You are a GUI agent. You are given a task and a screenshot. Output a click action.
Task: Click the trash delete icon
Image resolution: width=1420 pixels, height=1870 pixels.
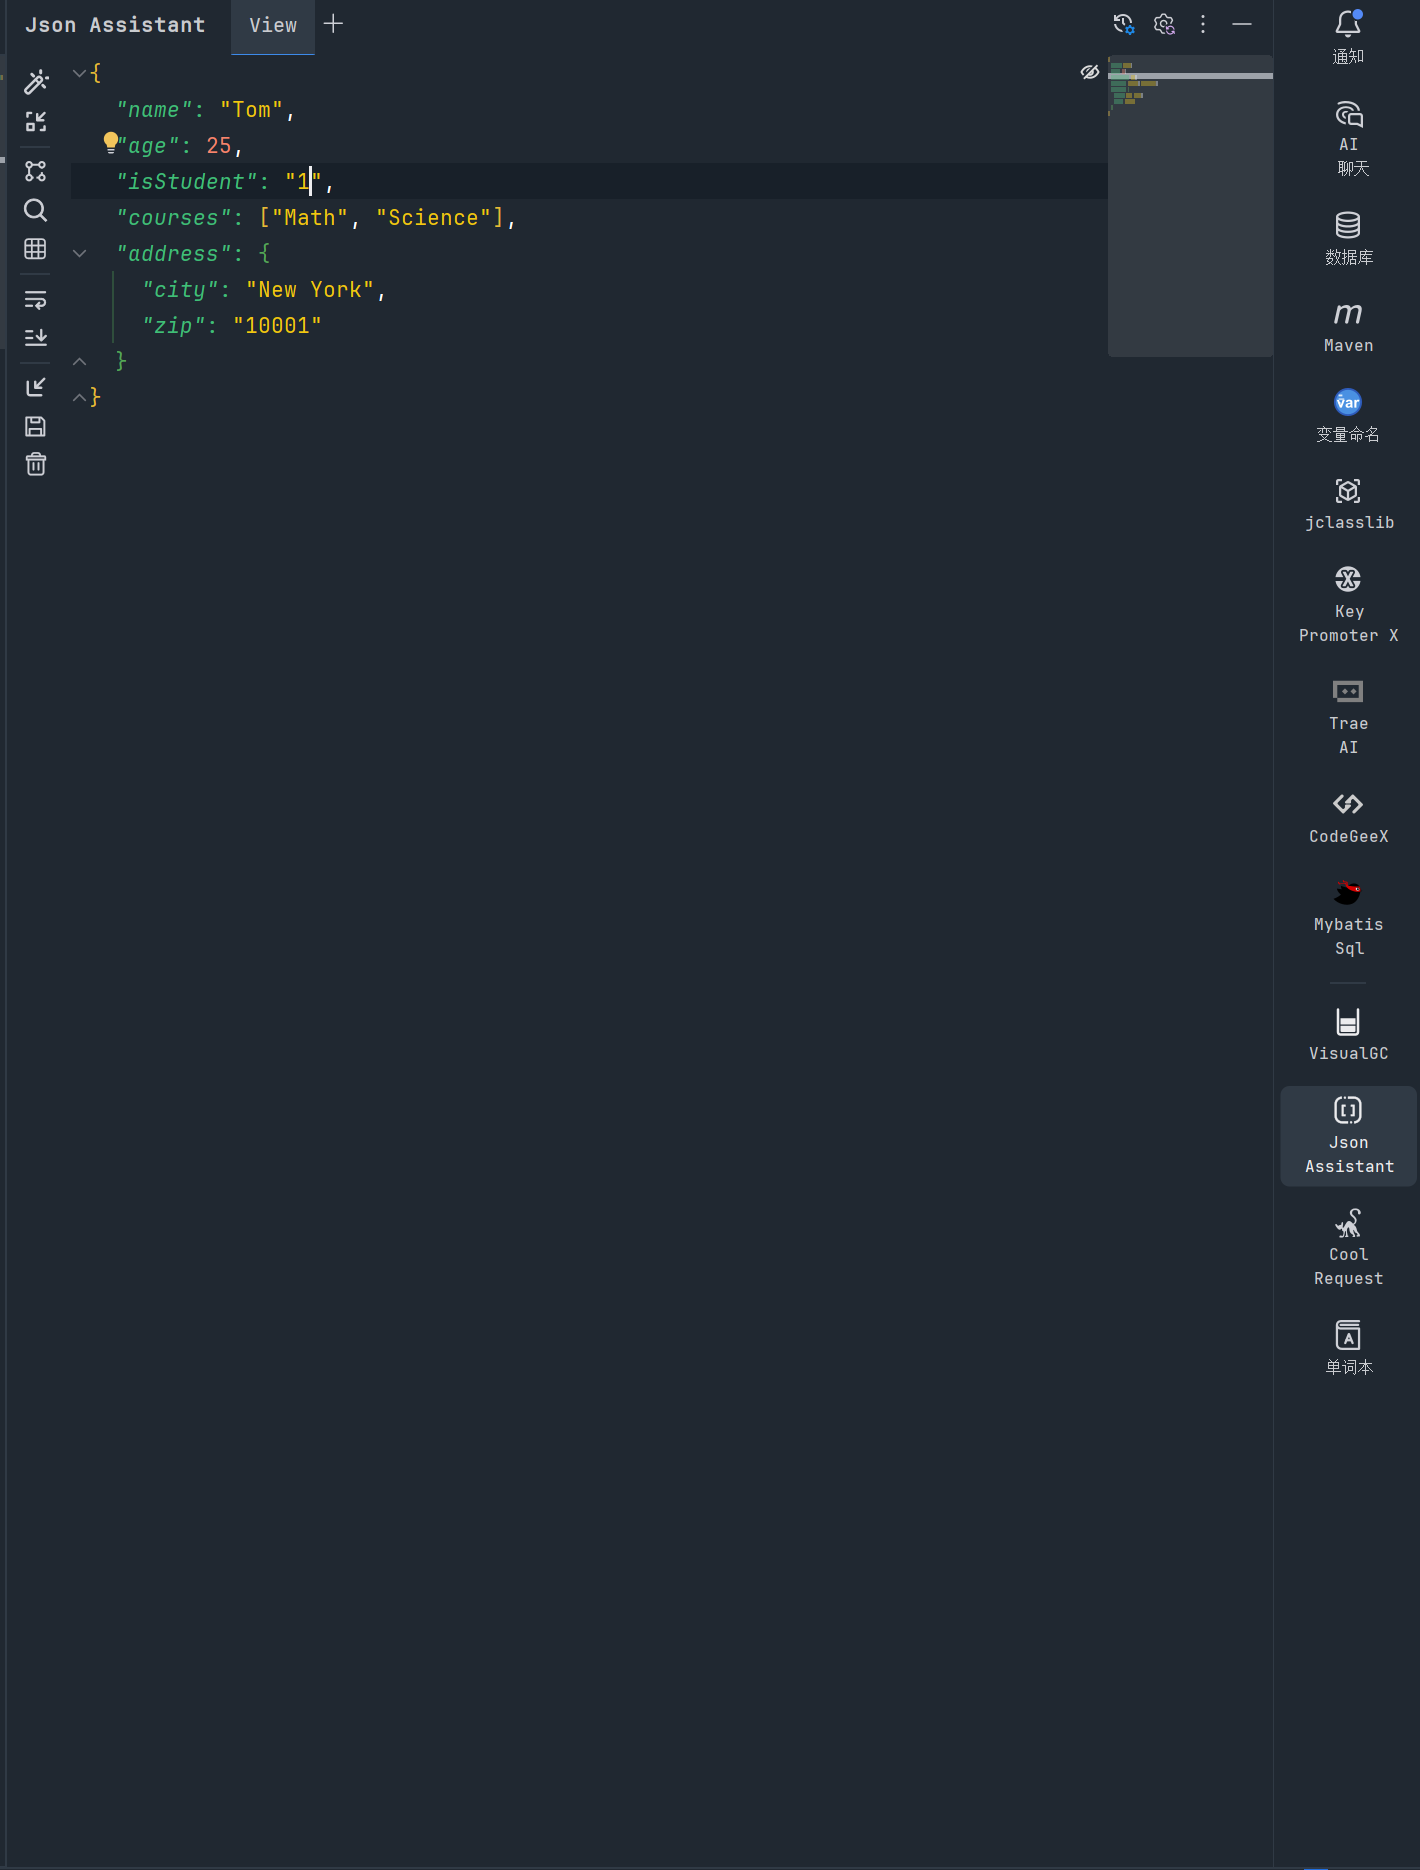tap(36, 465)
